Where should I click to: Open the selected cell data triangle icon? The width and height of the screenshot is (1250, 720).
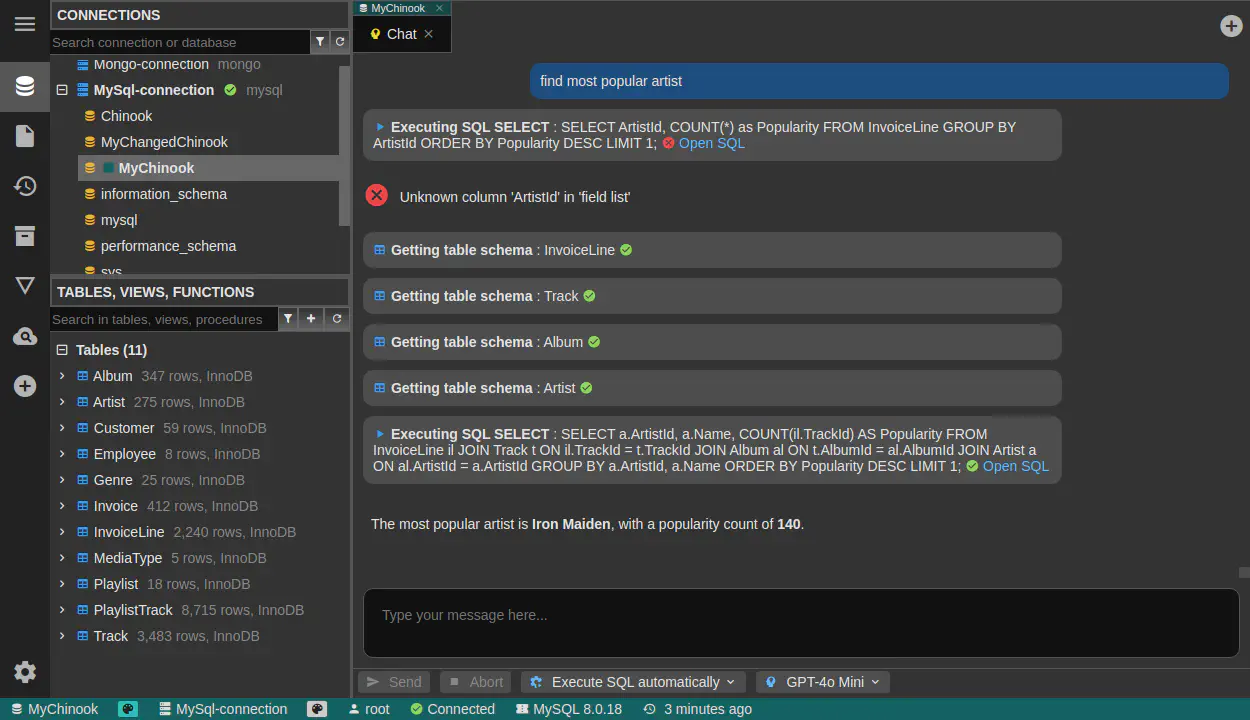[25, 286]
